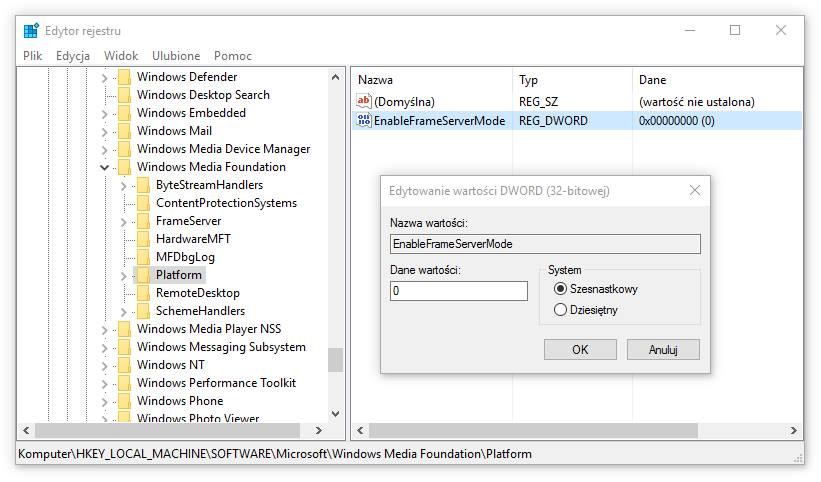The width and height of the screenshot is (821, 482).
Task: Expand the FrameServer subkey
Action: coord(124,222)
